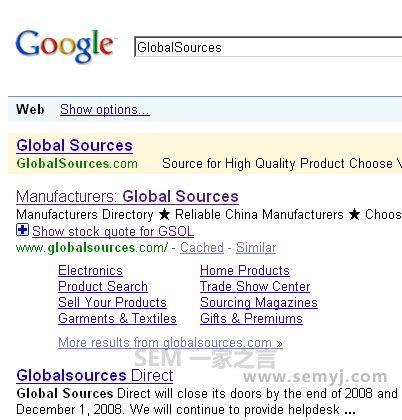Show stock quote for GSOL

[x=113, y=231]
